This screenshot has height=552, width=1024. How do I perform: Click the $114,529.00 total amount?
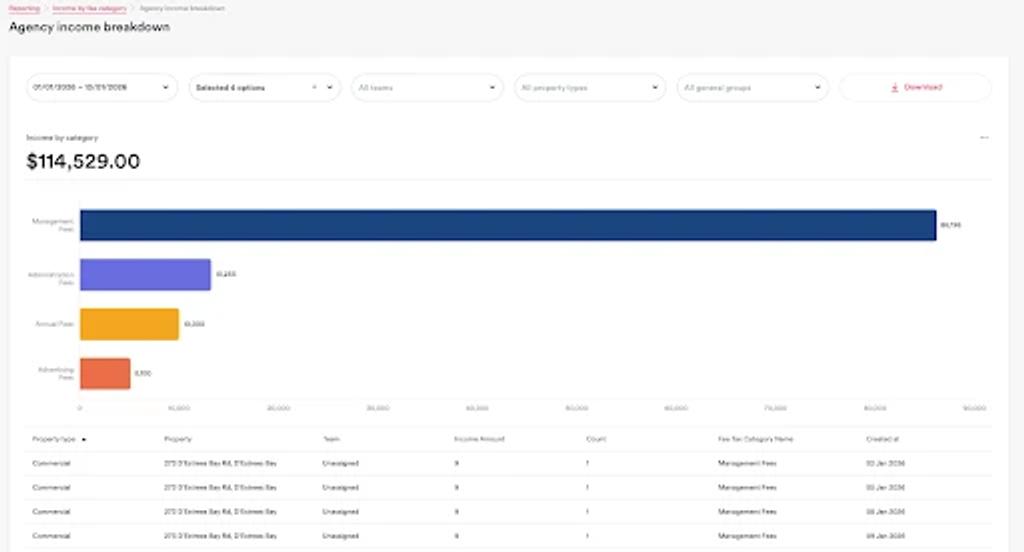pyautogui.click(x=83, y=161)
